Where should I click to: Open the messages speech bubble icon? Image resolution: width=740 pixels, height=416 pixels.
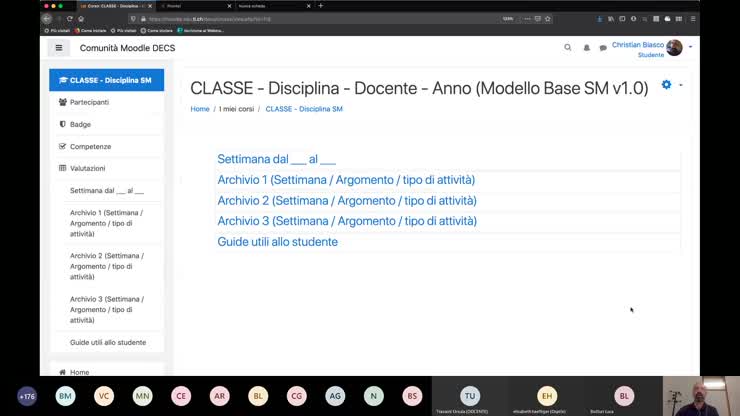(x=603, y=47)
